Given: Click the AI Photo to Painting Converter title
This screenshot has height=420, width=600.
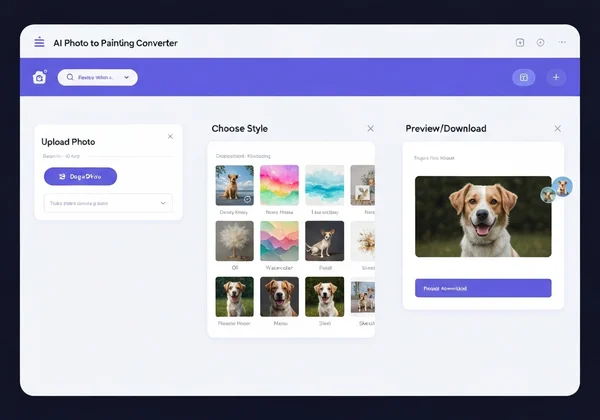Looking at the screenshot, I should tap(116, 43).
